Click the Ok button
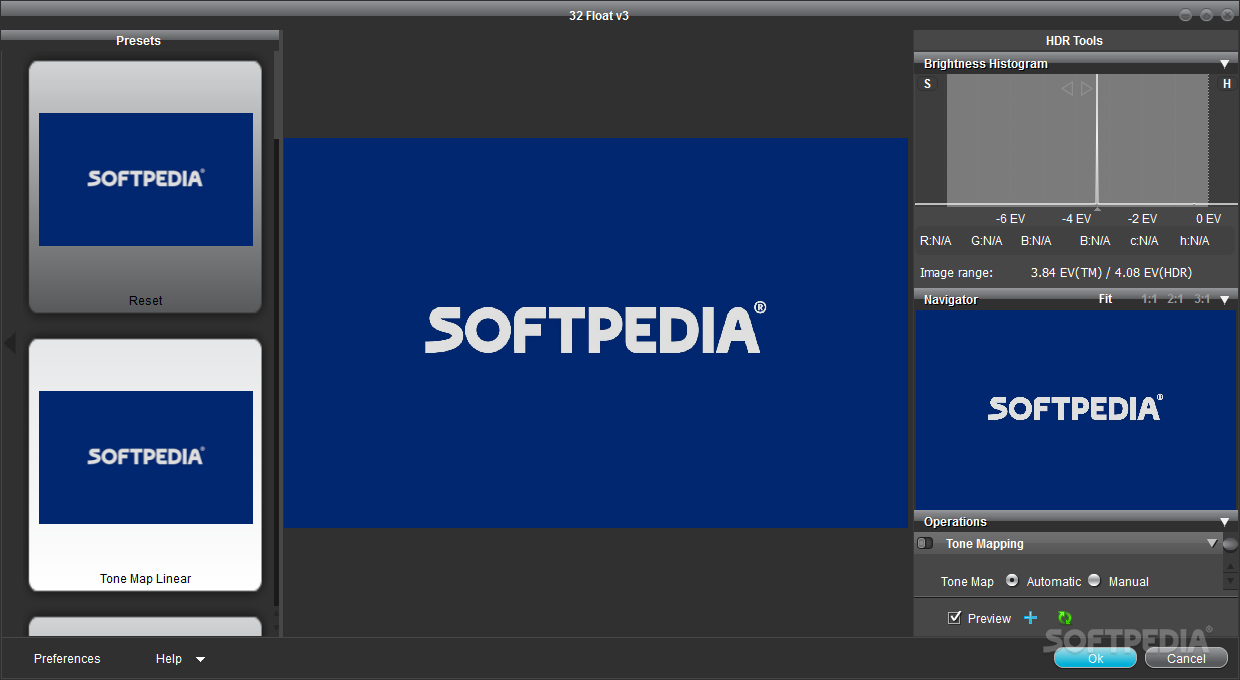 point(1095,658)
